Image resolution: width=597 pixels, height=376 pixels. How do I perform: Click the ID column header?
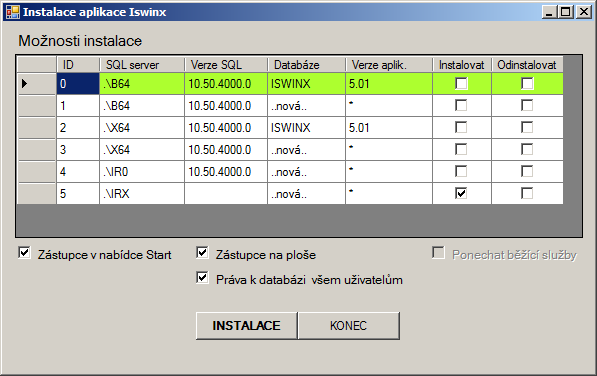78,65
